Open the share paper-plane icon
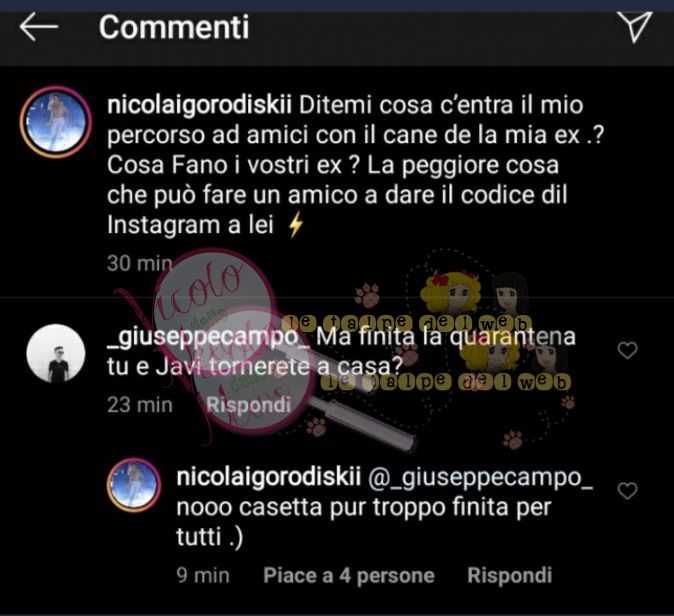This screenshot has width=674, height=616. tap(634, 27)
